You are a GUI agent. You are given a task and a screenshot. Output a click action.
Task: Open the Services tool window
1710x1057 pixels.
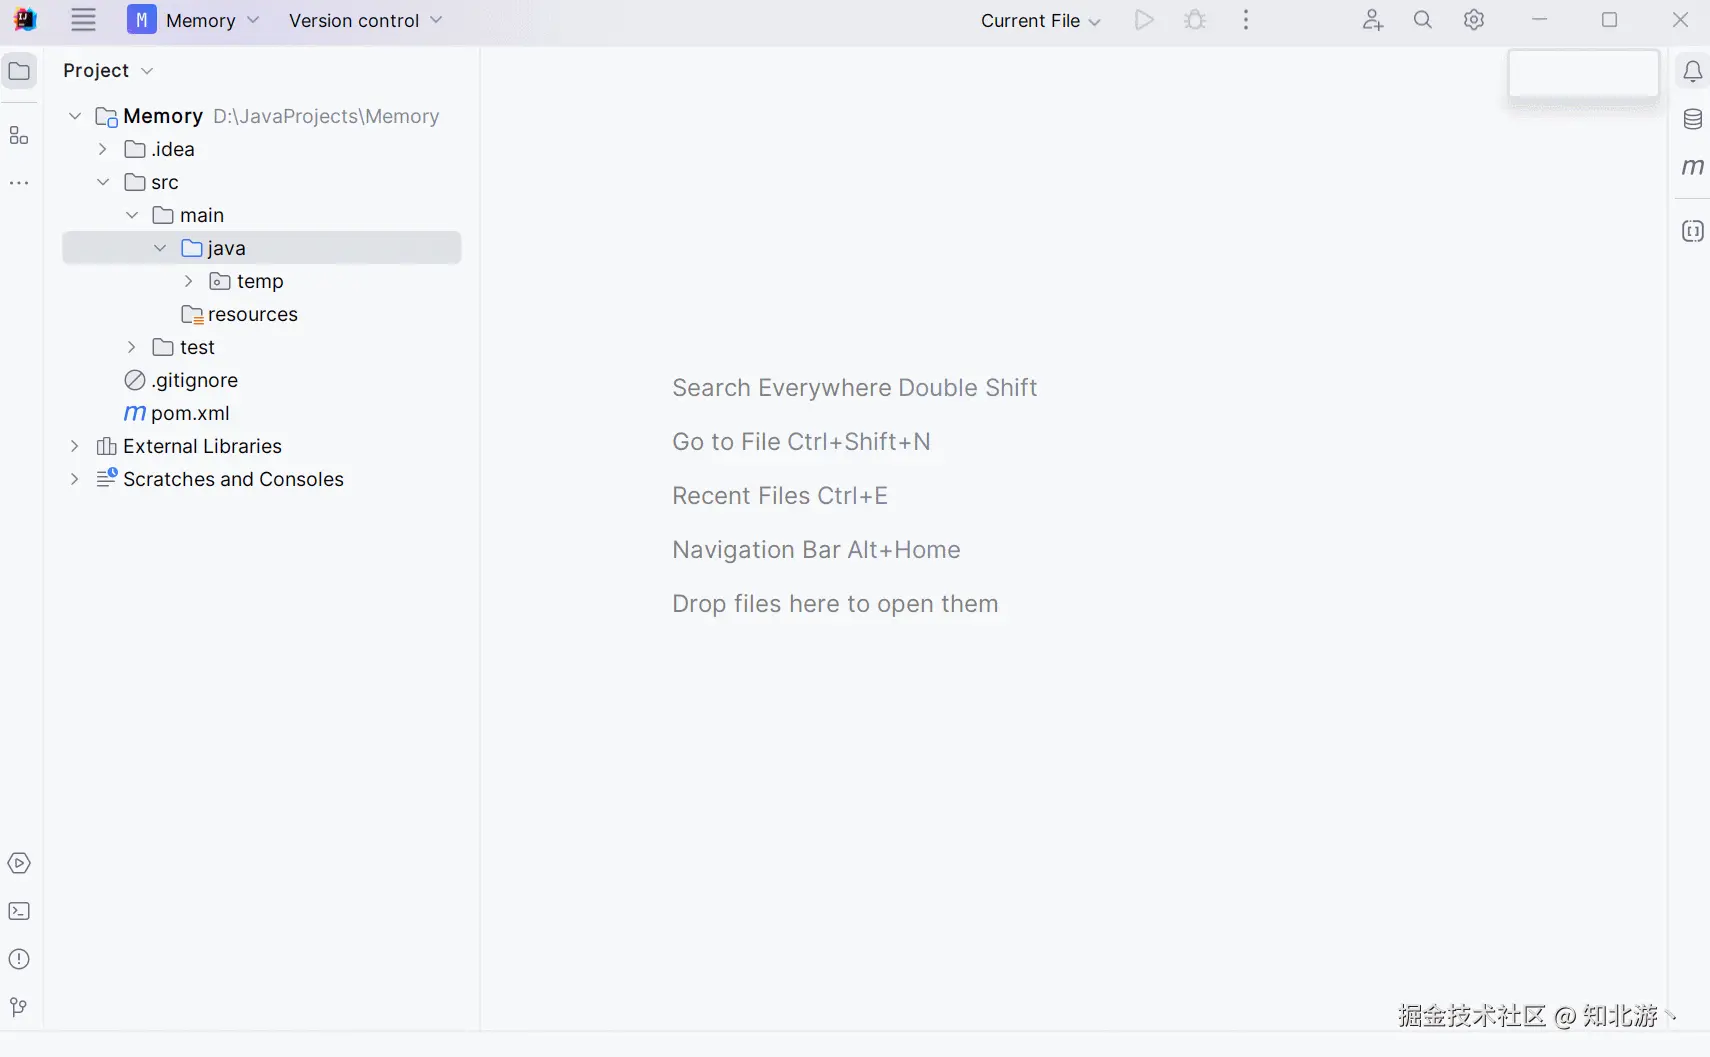point(19,863)
